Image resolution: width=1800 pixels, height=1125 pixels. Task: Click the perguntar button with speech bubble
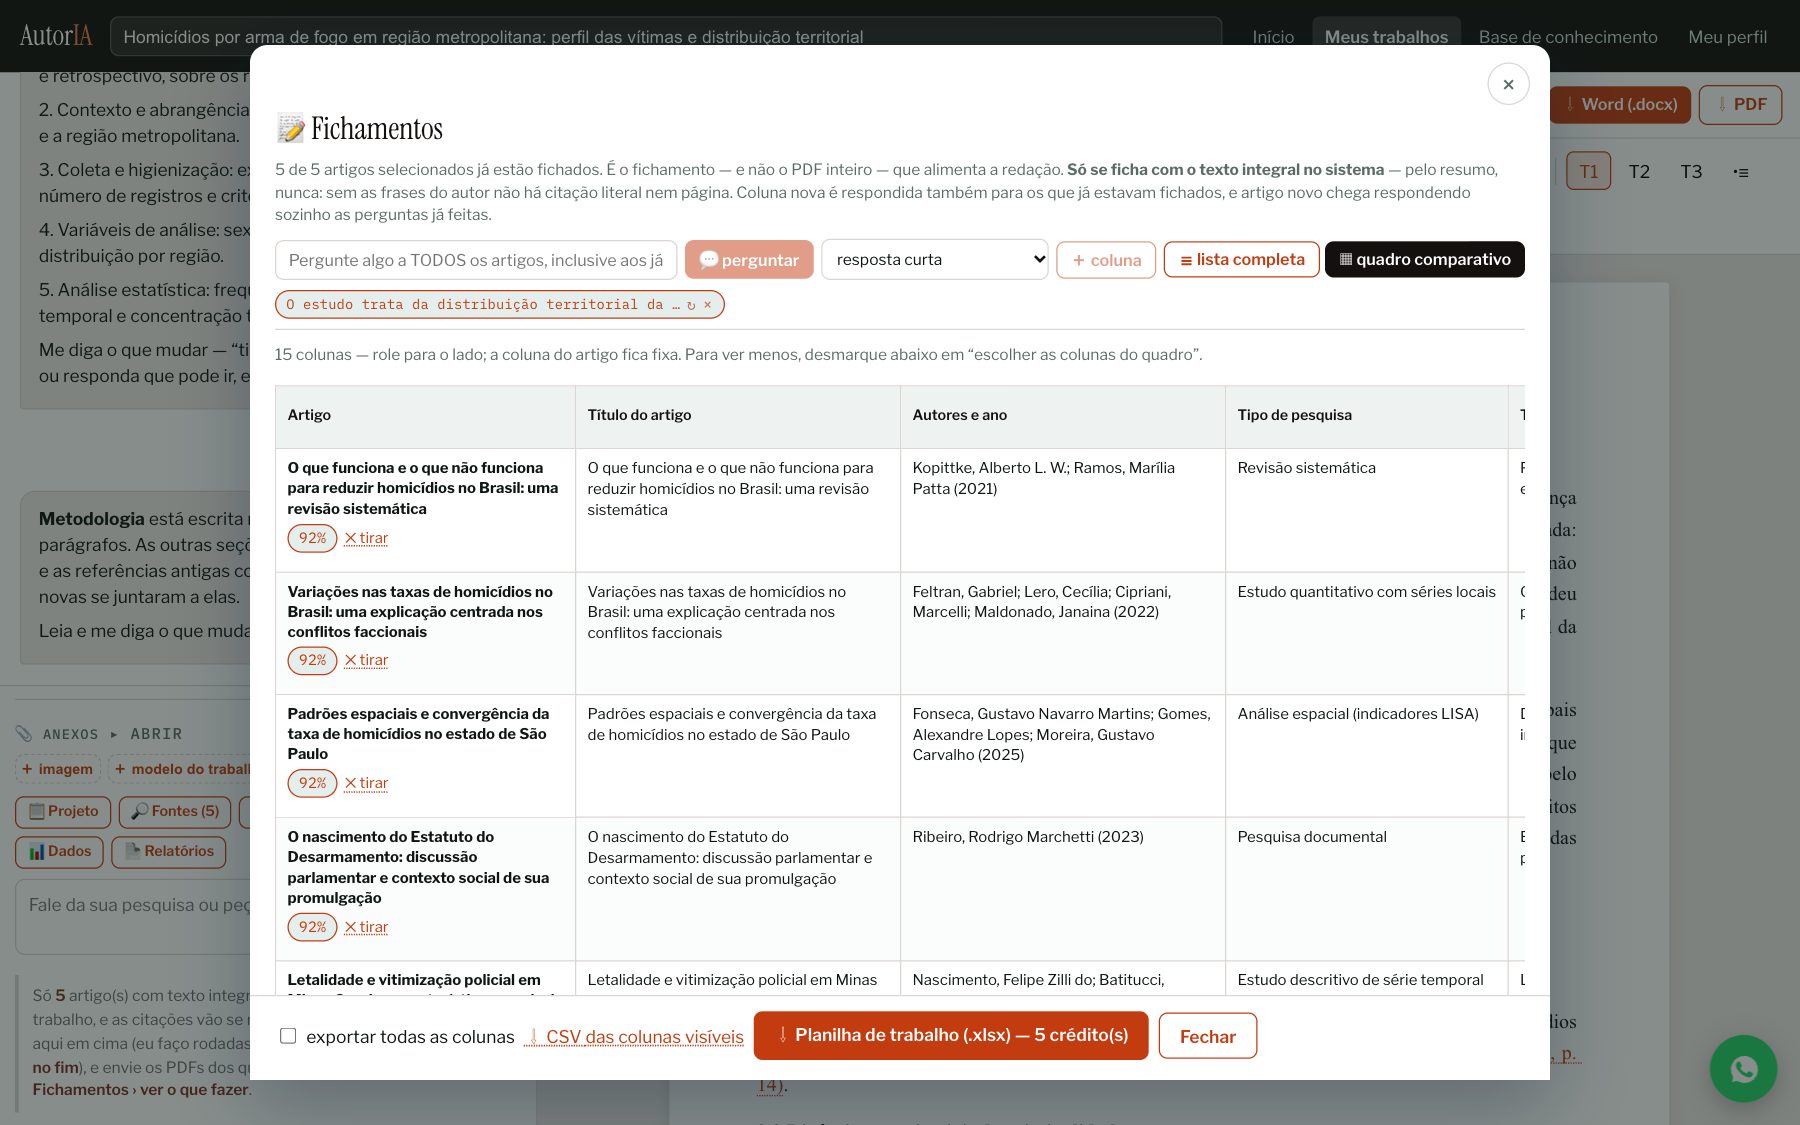[749, 260]
